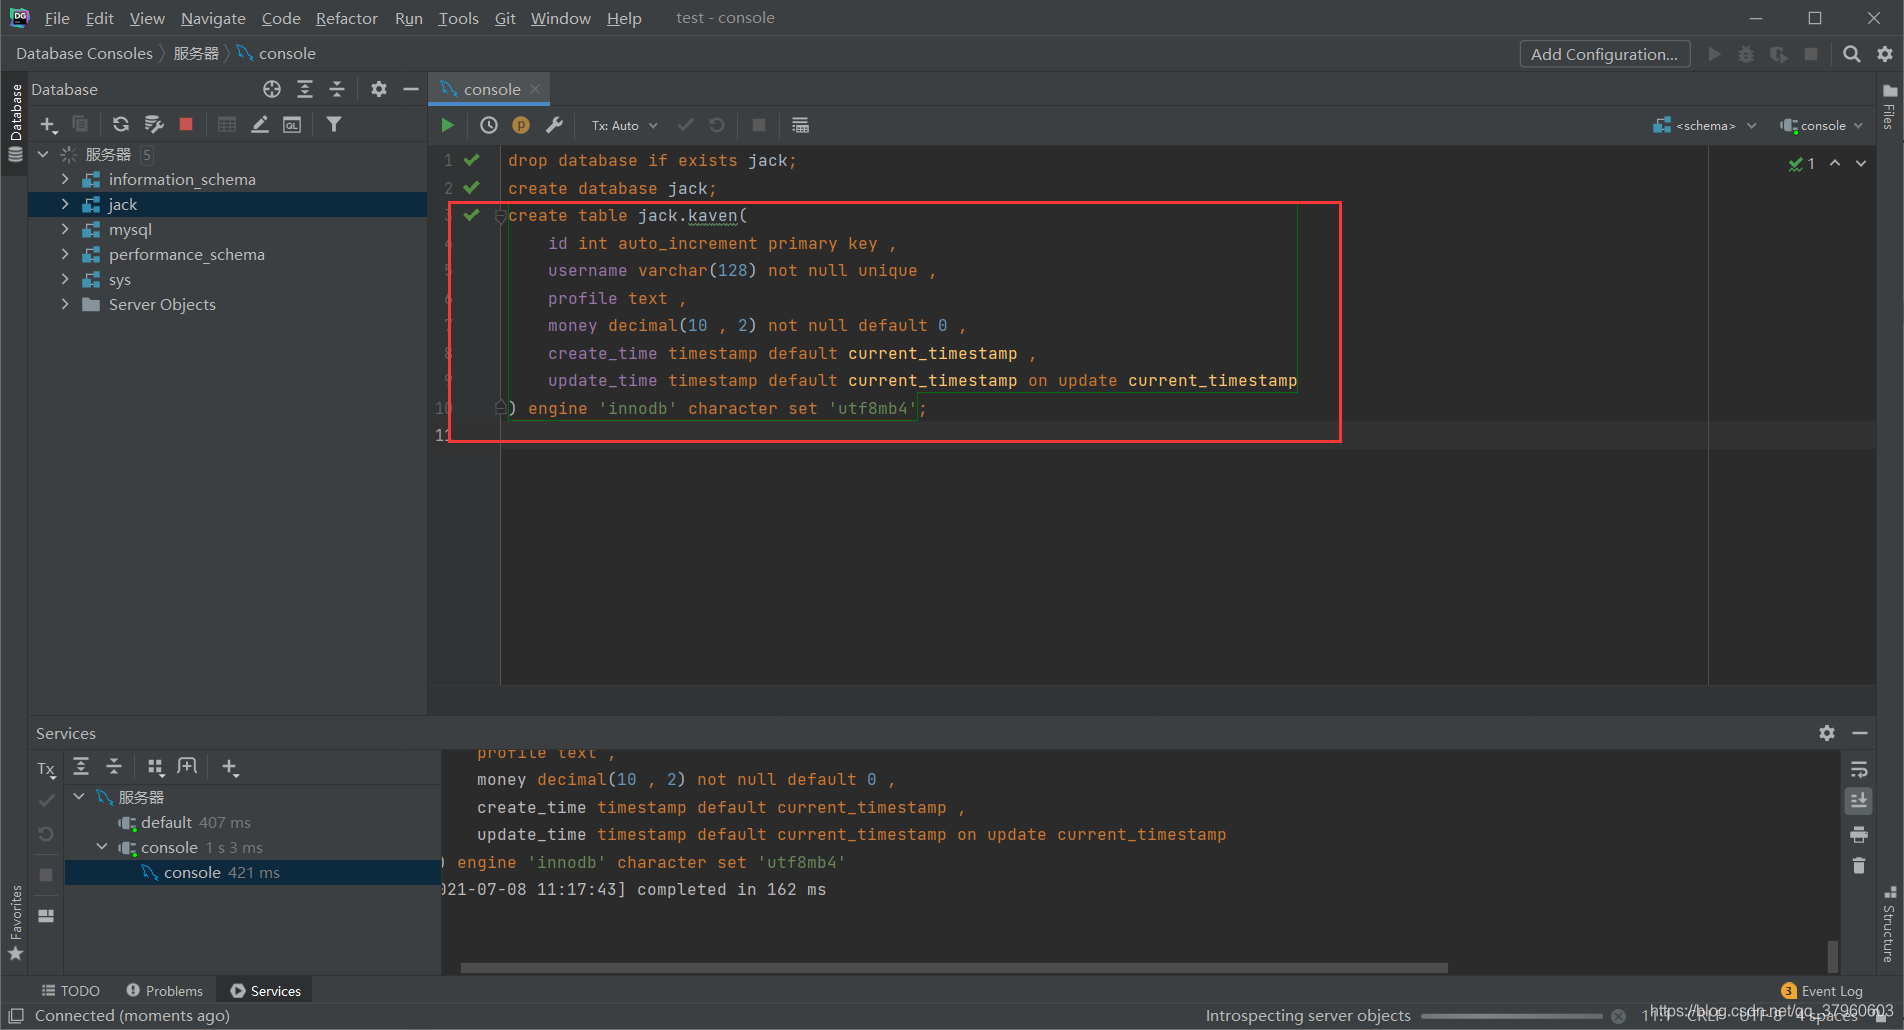This screenshot has height=1030, width=1904.
Task: Clear output with trash icon
Action: click(x=1859, y=866)
